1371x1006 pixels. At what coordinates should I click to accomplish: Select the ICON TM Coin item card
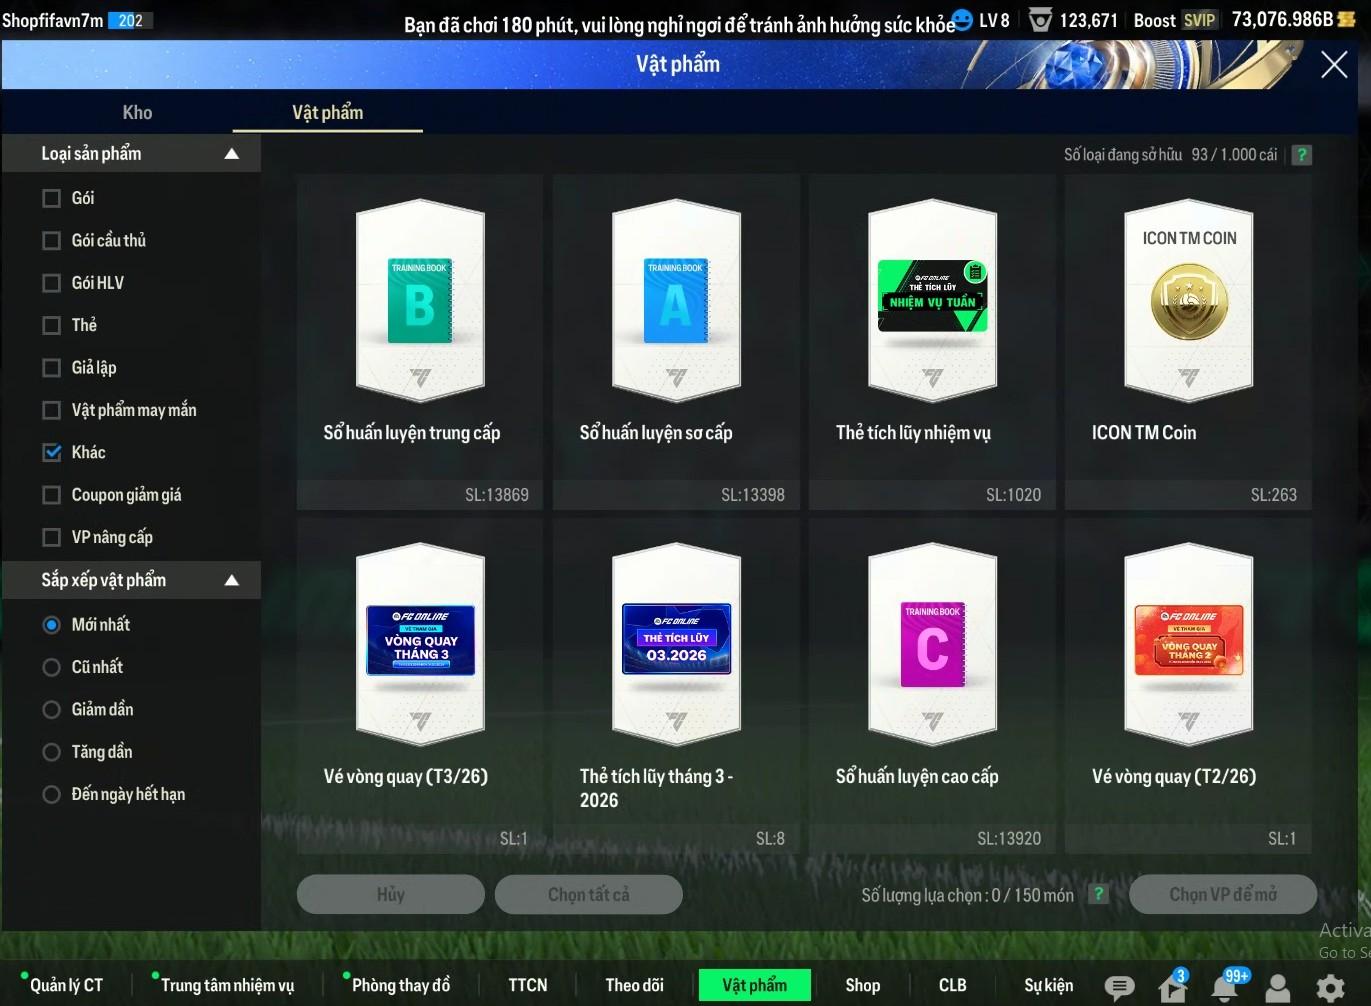pos(1188,340)
